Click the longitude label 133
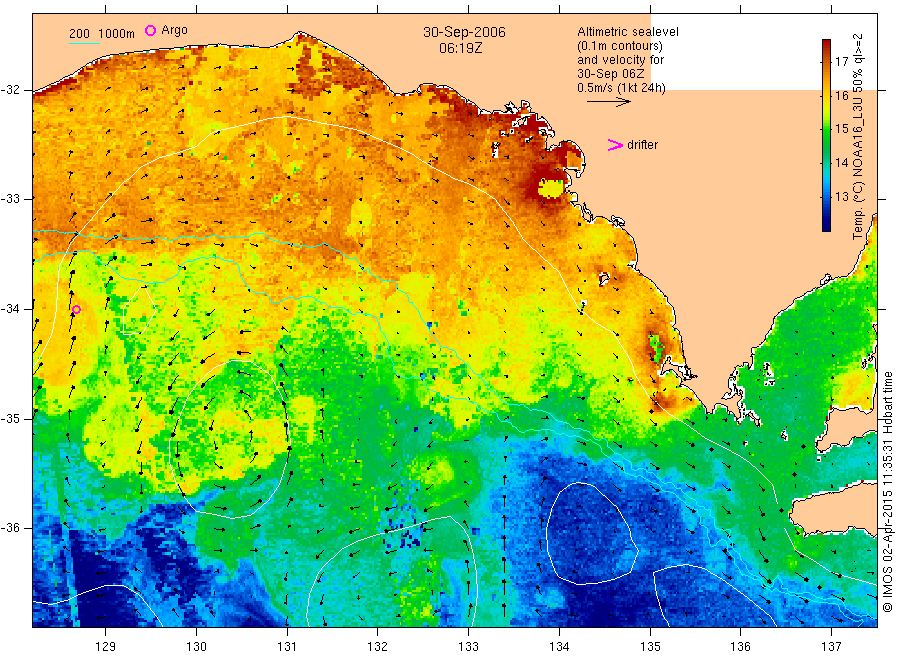Image resolution: width=900 pixels, height=660 pixels. tap(468, 647)
